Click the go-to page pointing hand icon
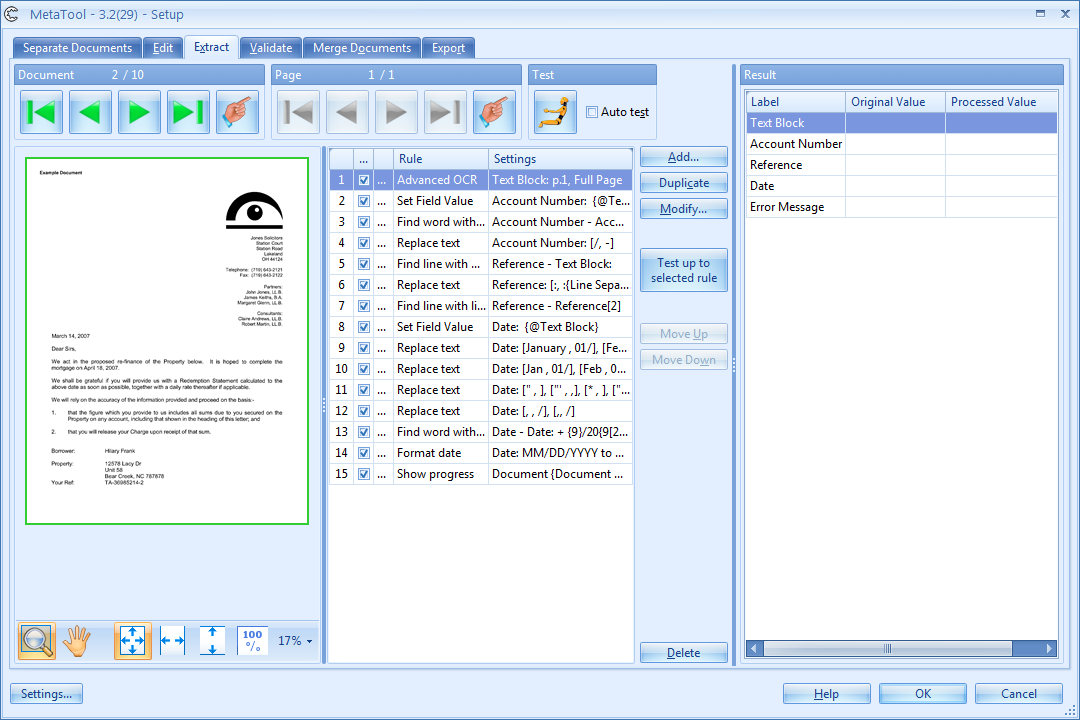1080x720 pixels. coord(495,112)
